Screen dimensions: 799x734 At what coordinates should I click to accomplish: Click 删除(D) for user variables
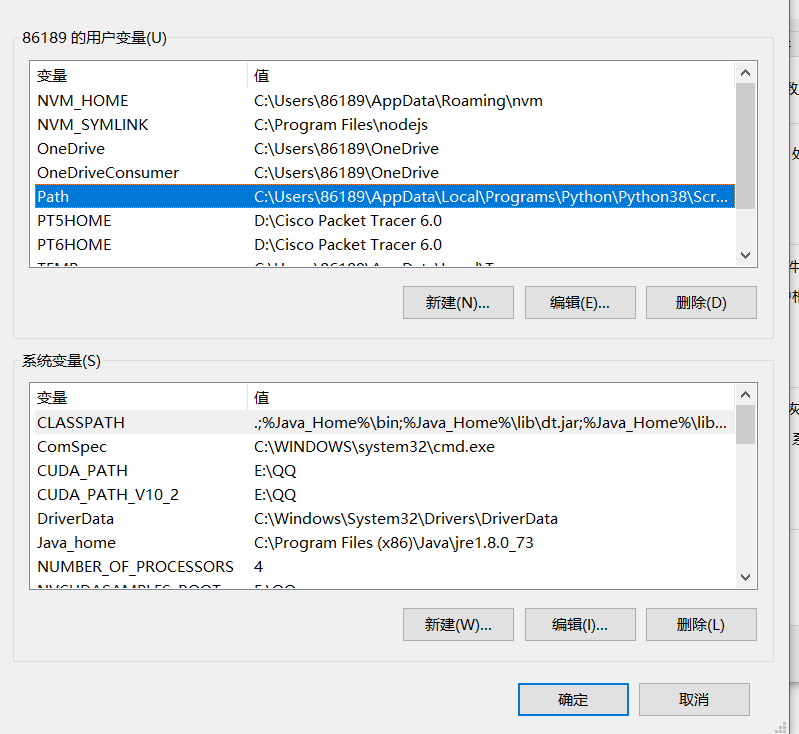click(701, 302)
